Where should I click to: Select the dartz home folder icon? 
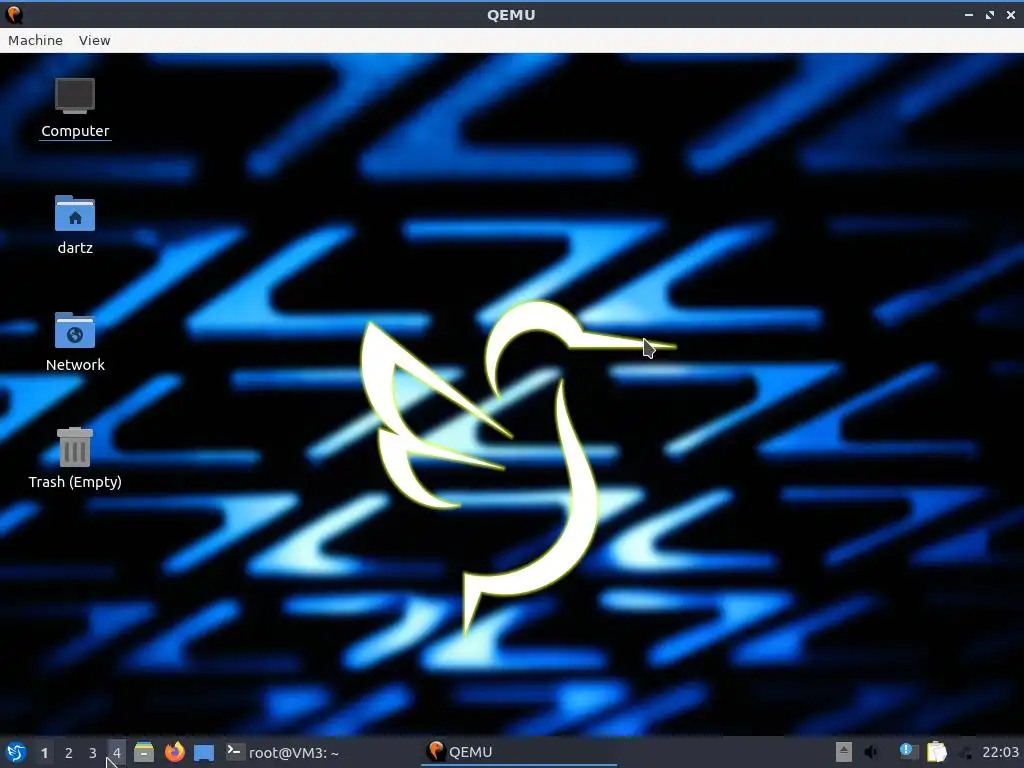pos(75,225)
